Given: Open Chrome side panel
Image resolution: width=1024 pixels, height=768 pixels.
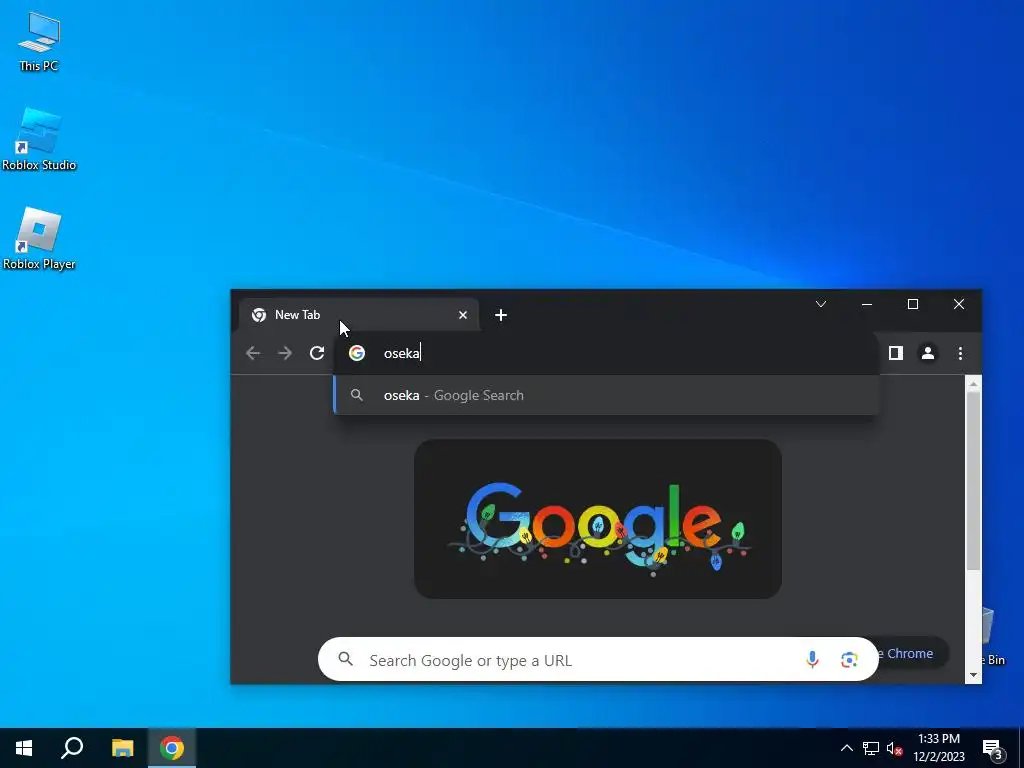Looking at the screenshot, I should click(895, 353).
